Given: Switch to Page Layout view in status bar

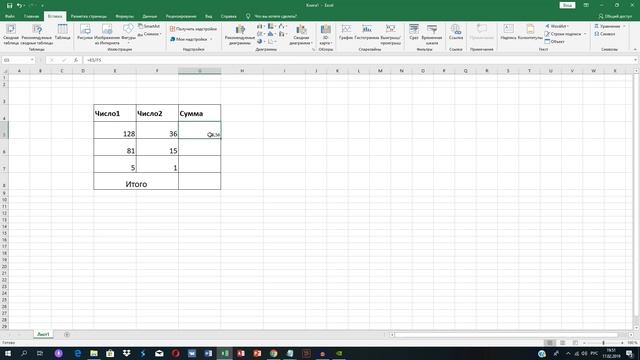Looking at the screenshot, I should click(x=562, y=343).
